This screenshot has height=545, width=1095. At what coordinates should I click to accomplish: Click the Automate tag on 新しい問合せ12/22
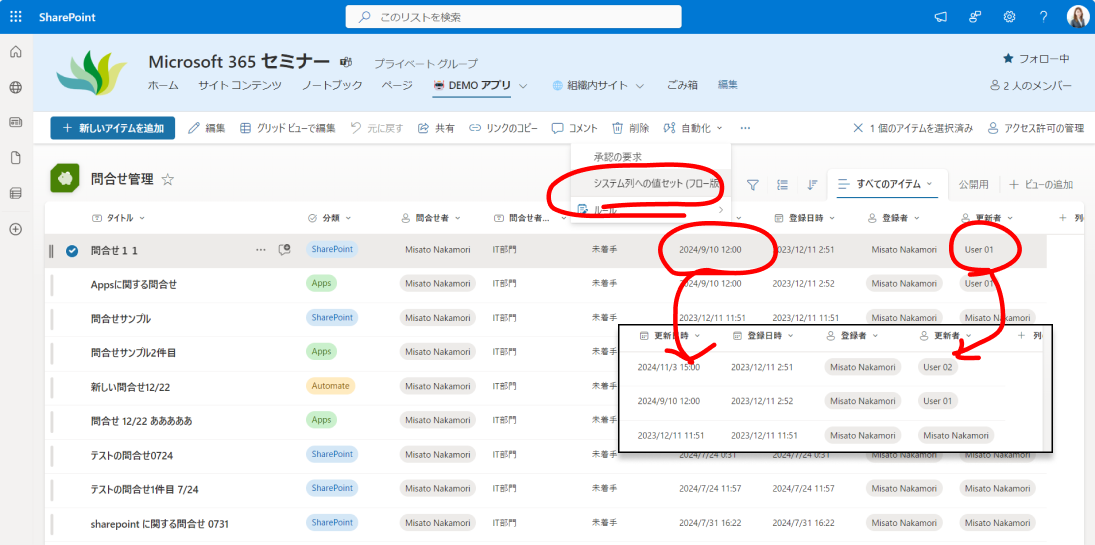(x=330, y=386)
